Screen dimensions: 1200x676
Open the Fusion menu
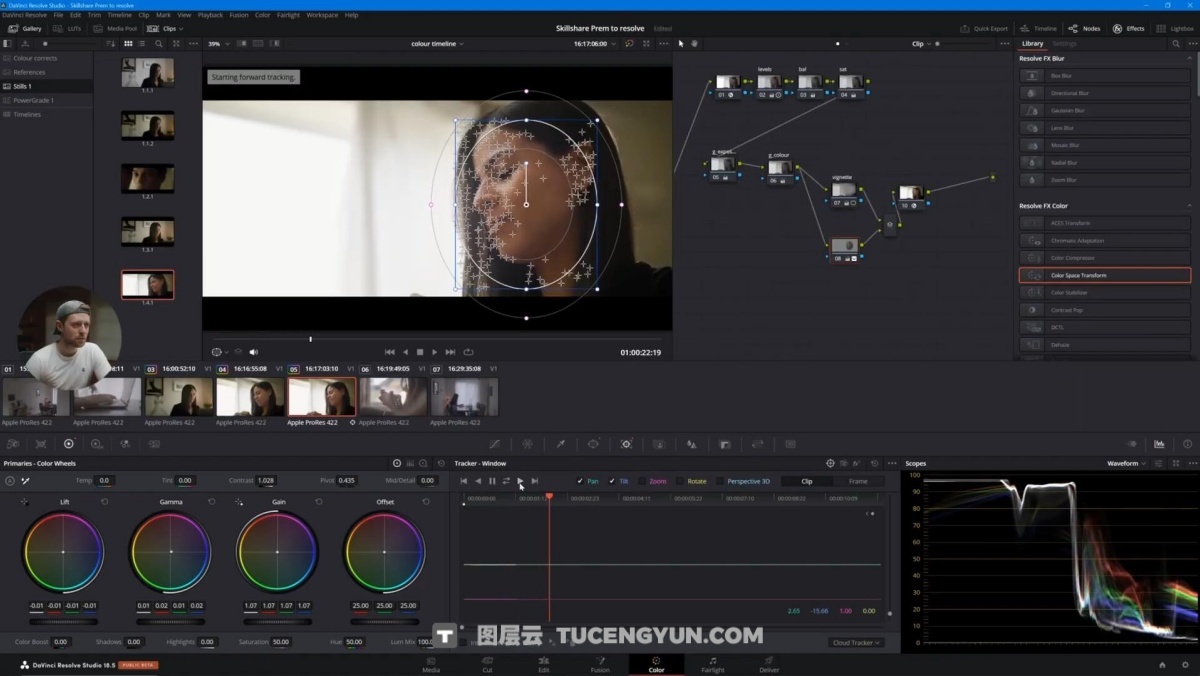(238, 15)
